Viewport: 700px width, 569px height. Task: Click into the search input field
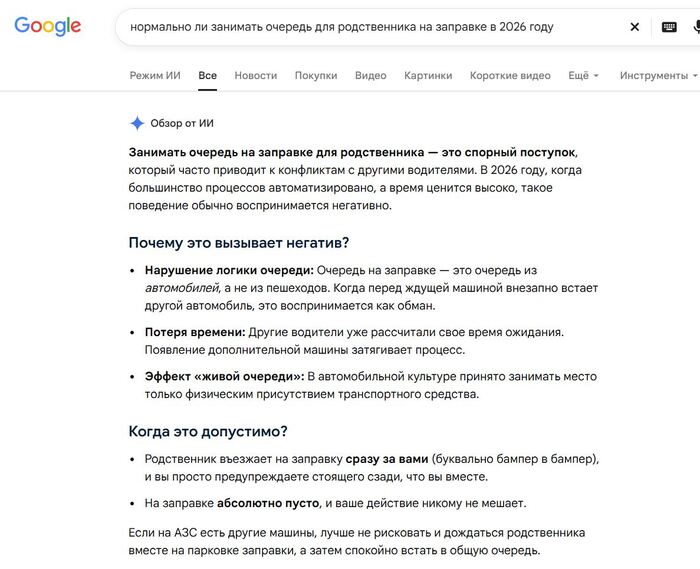pyautogui.click(x=371, y=27)
